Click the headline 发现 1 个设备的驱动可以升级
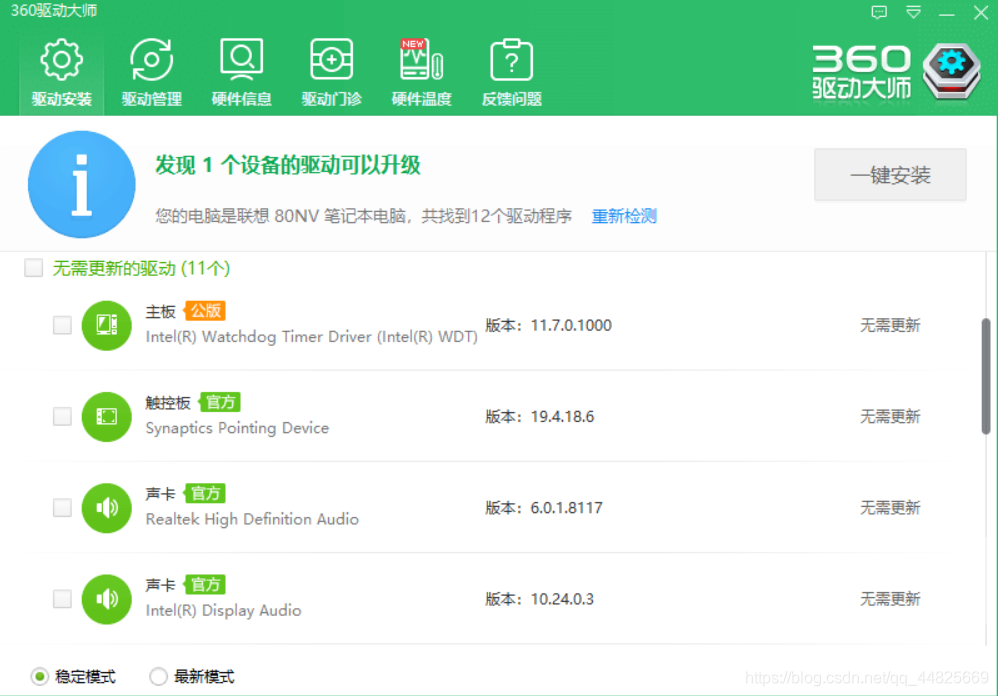Screen dimensions: 998x696 [x=288, y=165]
